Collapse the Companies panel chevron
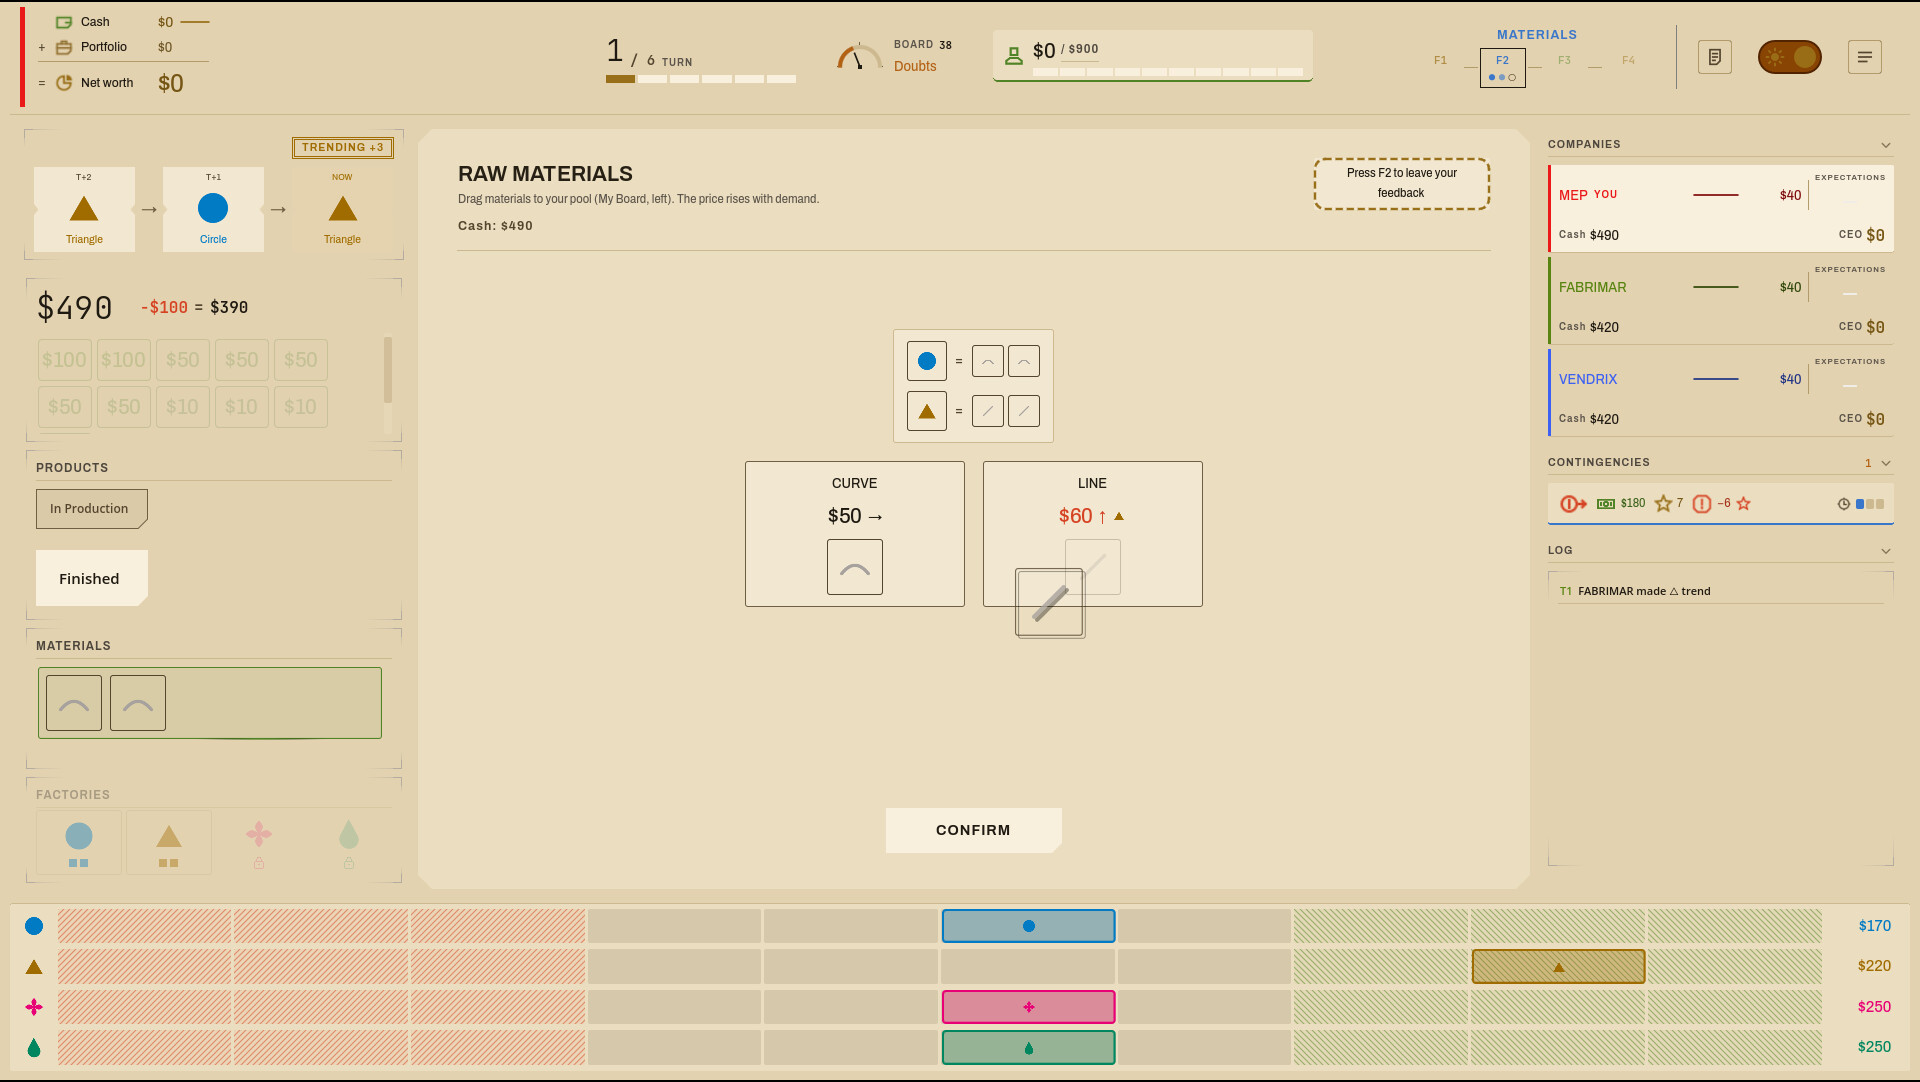1920x1082 pixels. 1885,145
